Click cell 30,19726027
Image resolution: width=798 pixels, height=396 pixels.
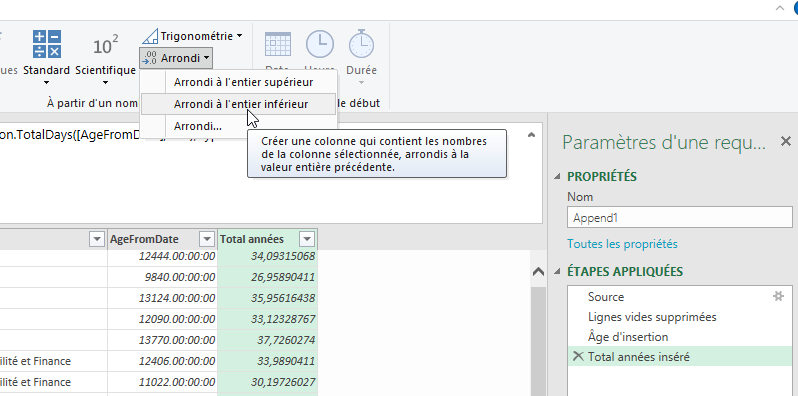tap(267, 382)
